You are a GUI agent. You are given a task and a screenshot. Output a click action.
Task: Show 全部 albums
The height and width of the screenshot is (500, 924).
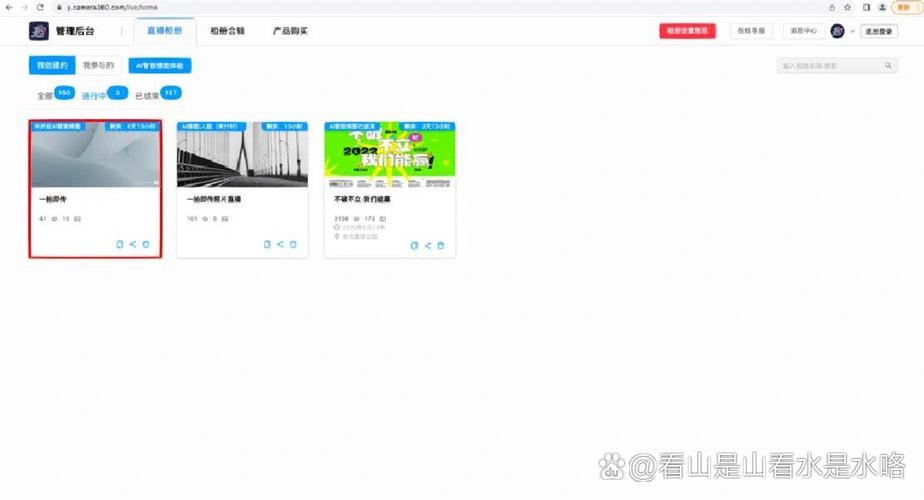(45, 96)
